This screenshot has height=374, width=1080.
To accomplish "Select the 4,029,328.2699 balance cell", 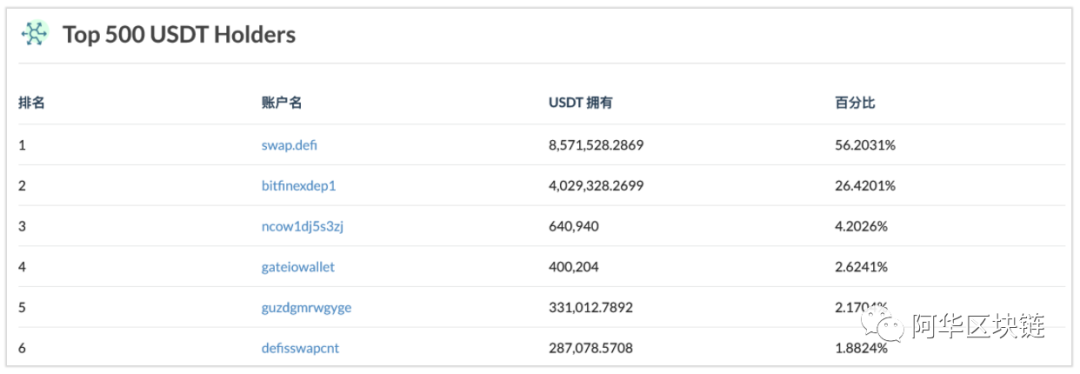I will 596,186.
